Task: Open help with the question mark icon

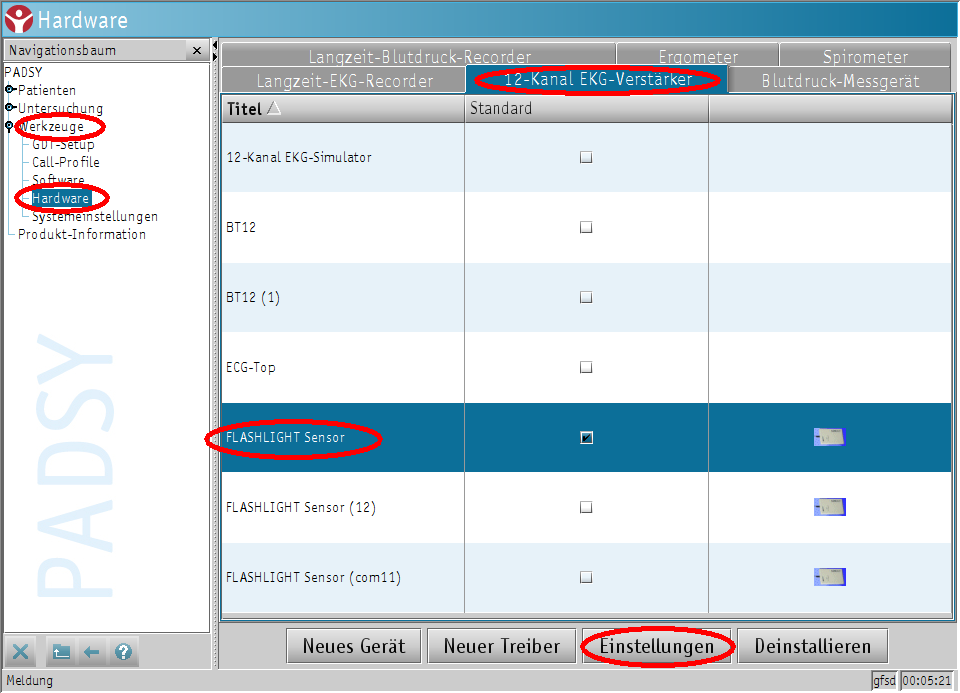Action: tap(123, 652)
